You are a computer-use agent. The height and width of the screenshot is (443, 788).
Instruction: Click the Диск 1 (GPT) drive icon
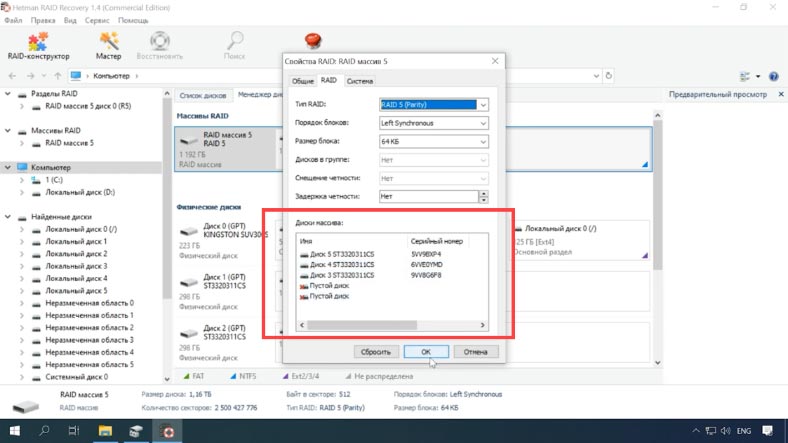tap(188, 283)
